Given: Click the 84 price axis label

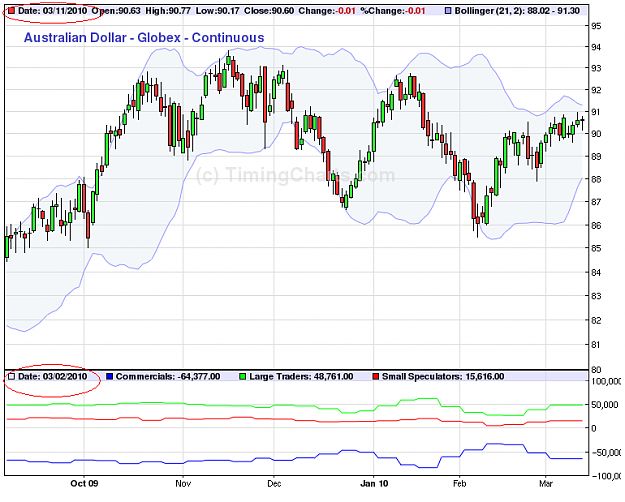Looking at the screenshot, I should pos(596,273).
